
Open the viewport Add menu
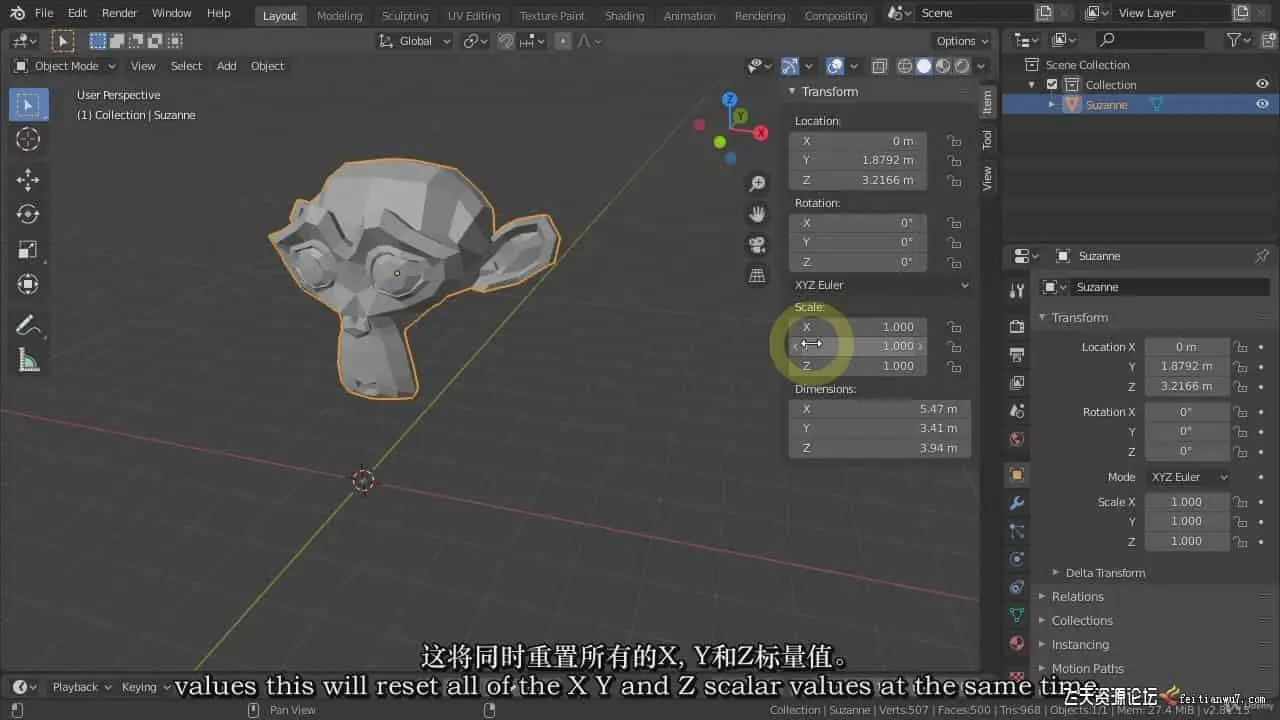[x=227, y=66]
